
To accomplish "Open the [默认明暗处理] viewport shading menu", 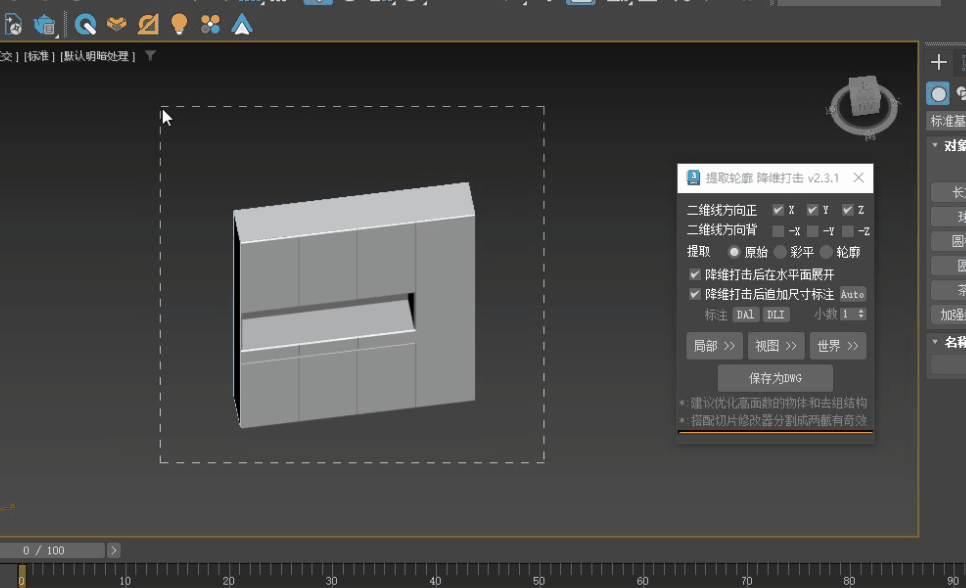I will coord(97,56).
